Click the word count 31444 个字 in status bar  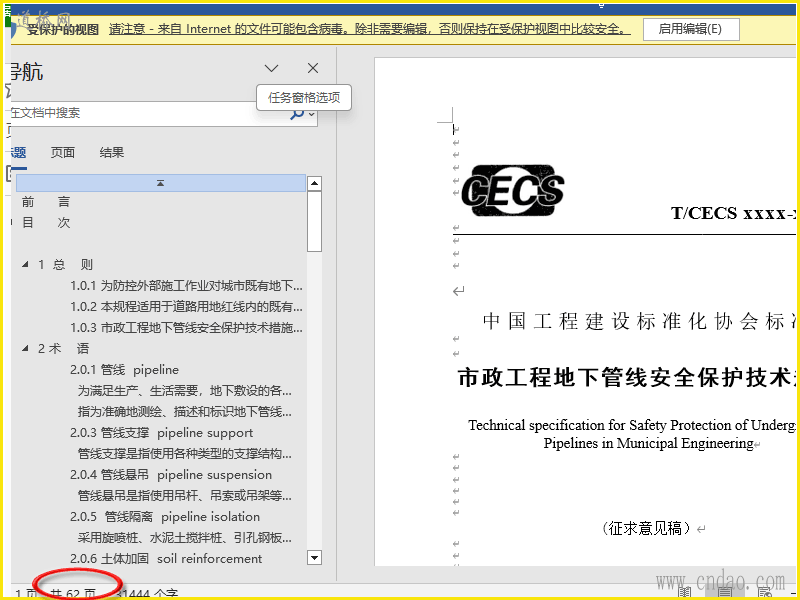click(147, 594)
